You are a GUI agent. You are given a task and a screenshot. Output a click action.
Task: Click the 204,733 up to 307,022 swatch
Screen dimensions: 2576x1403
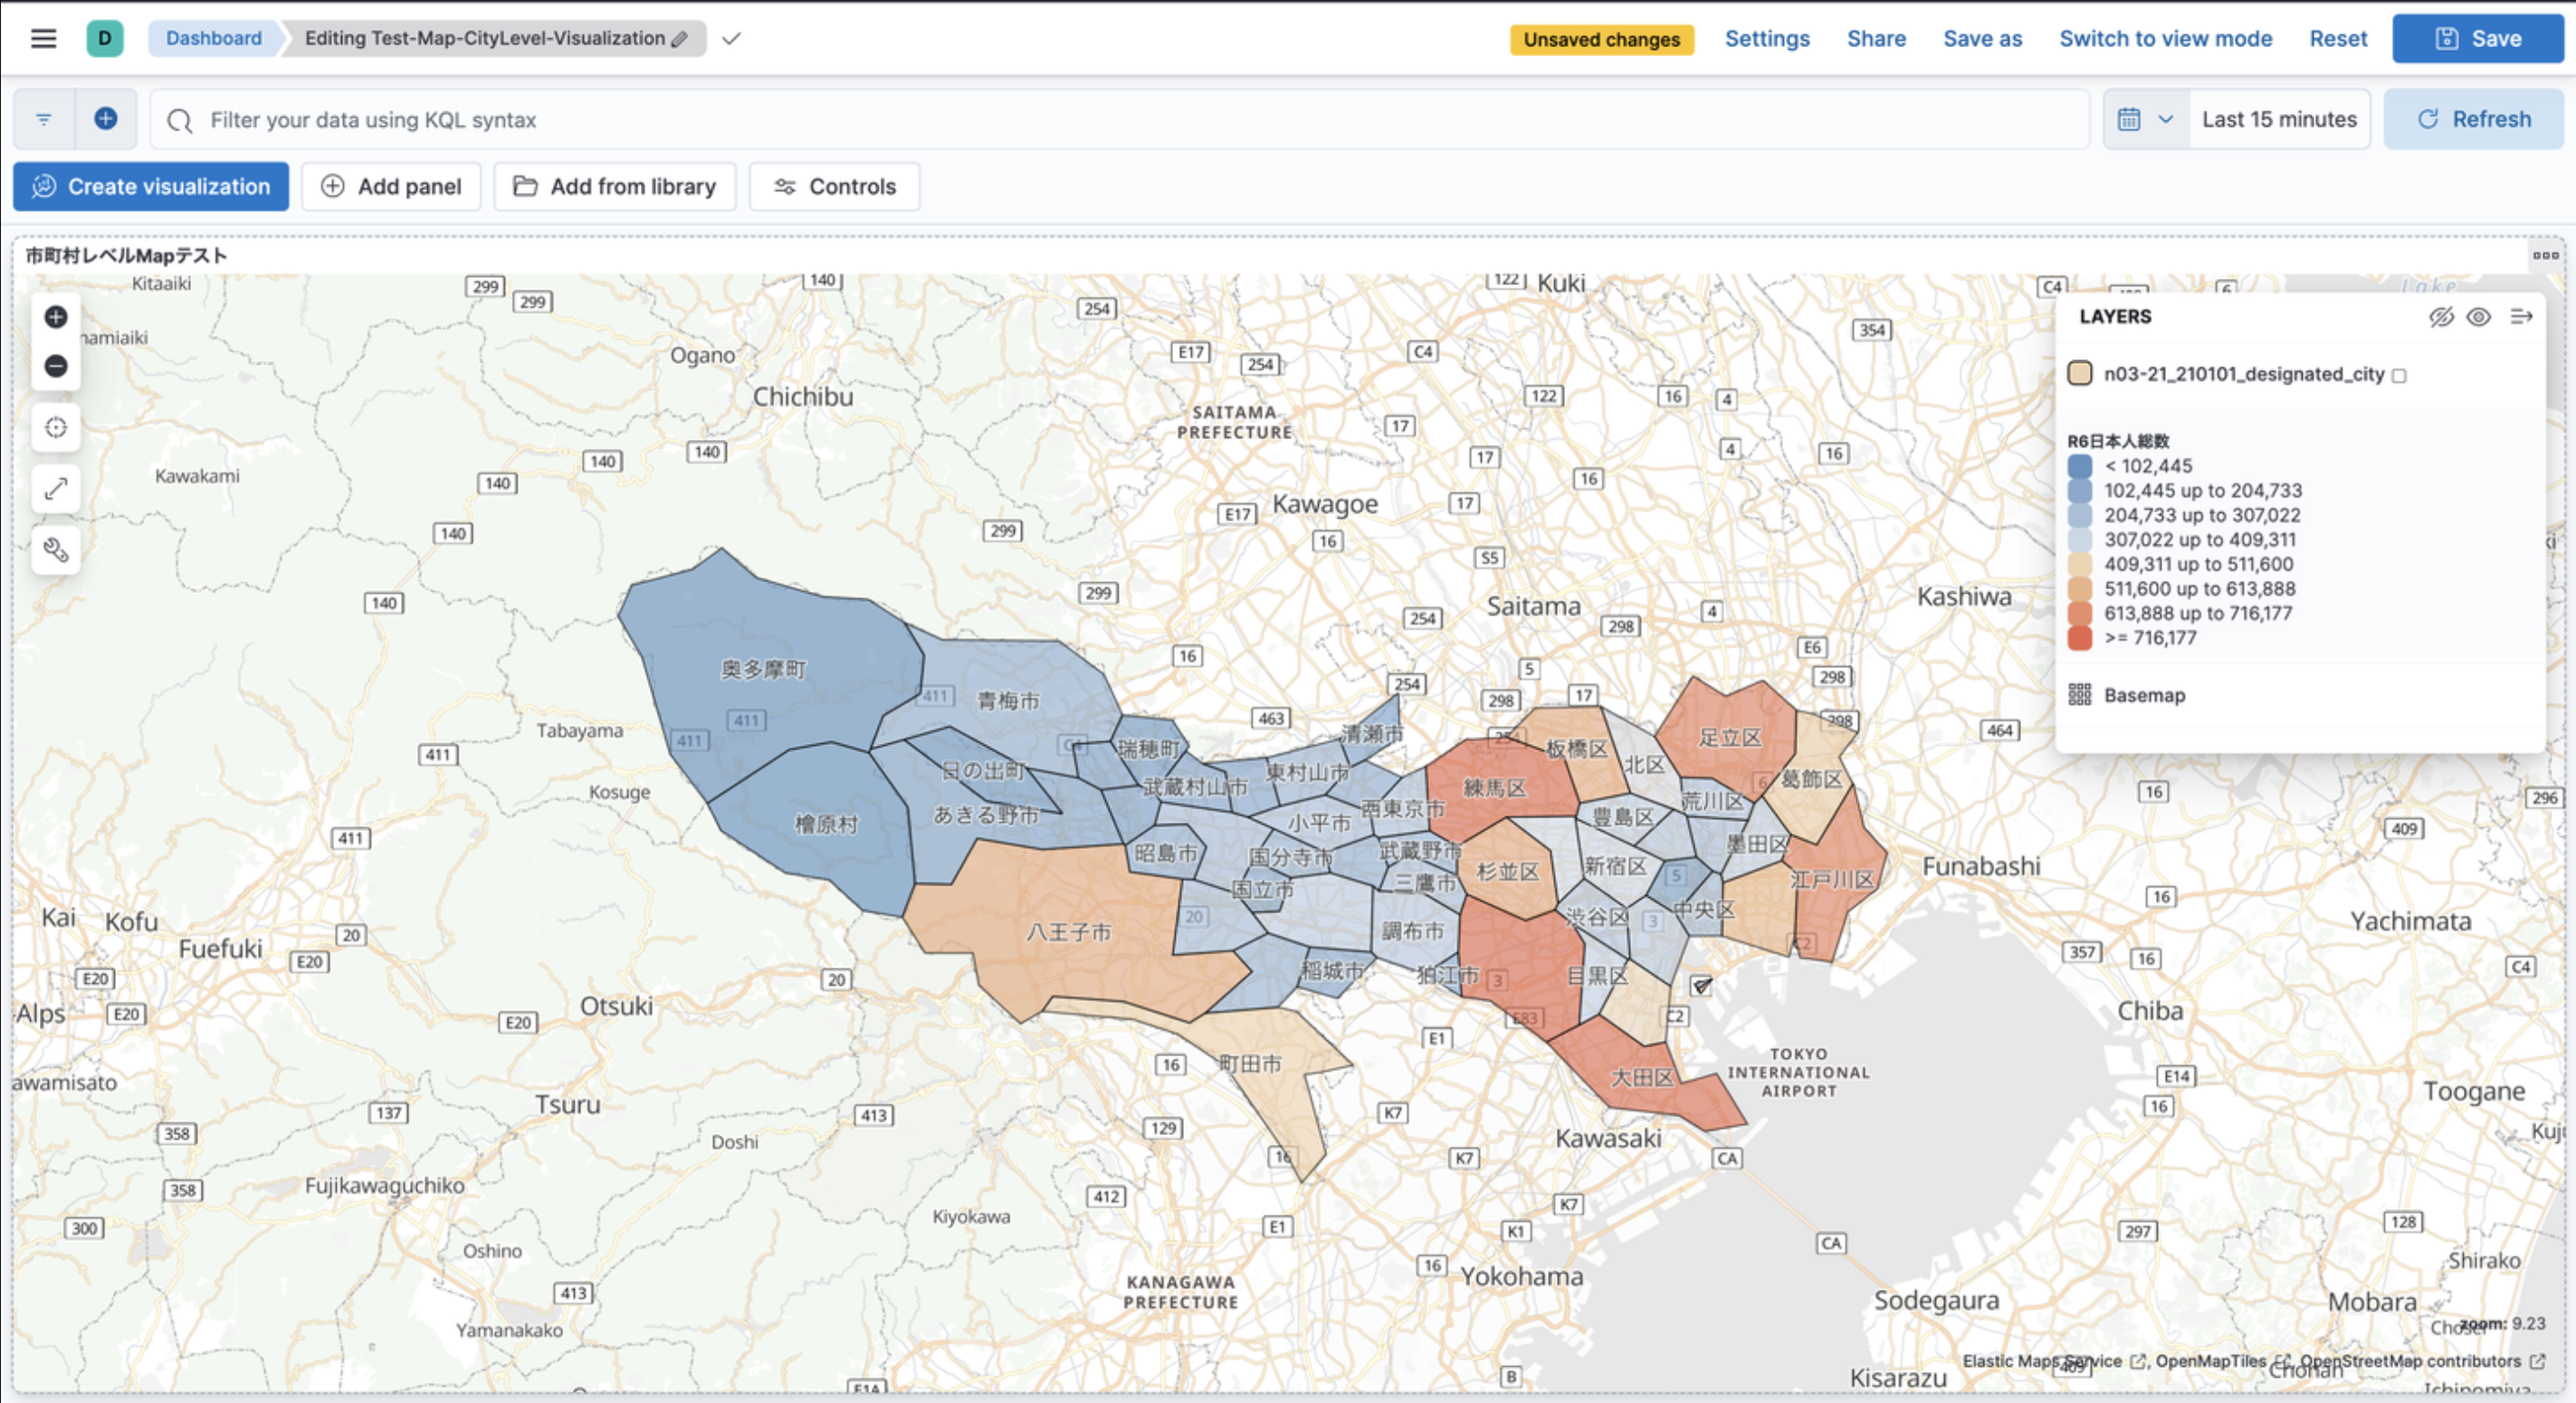[2080, 515]
